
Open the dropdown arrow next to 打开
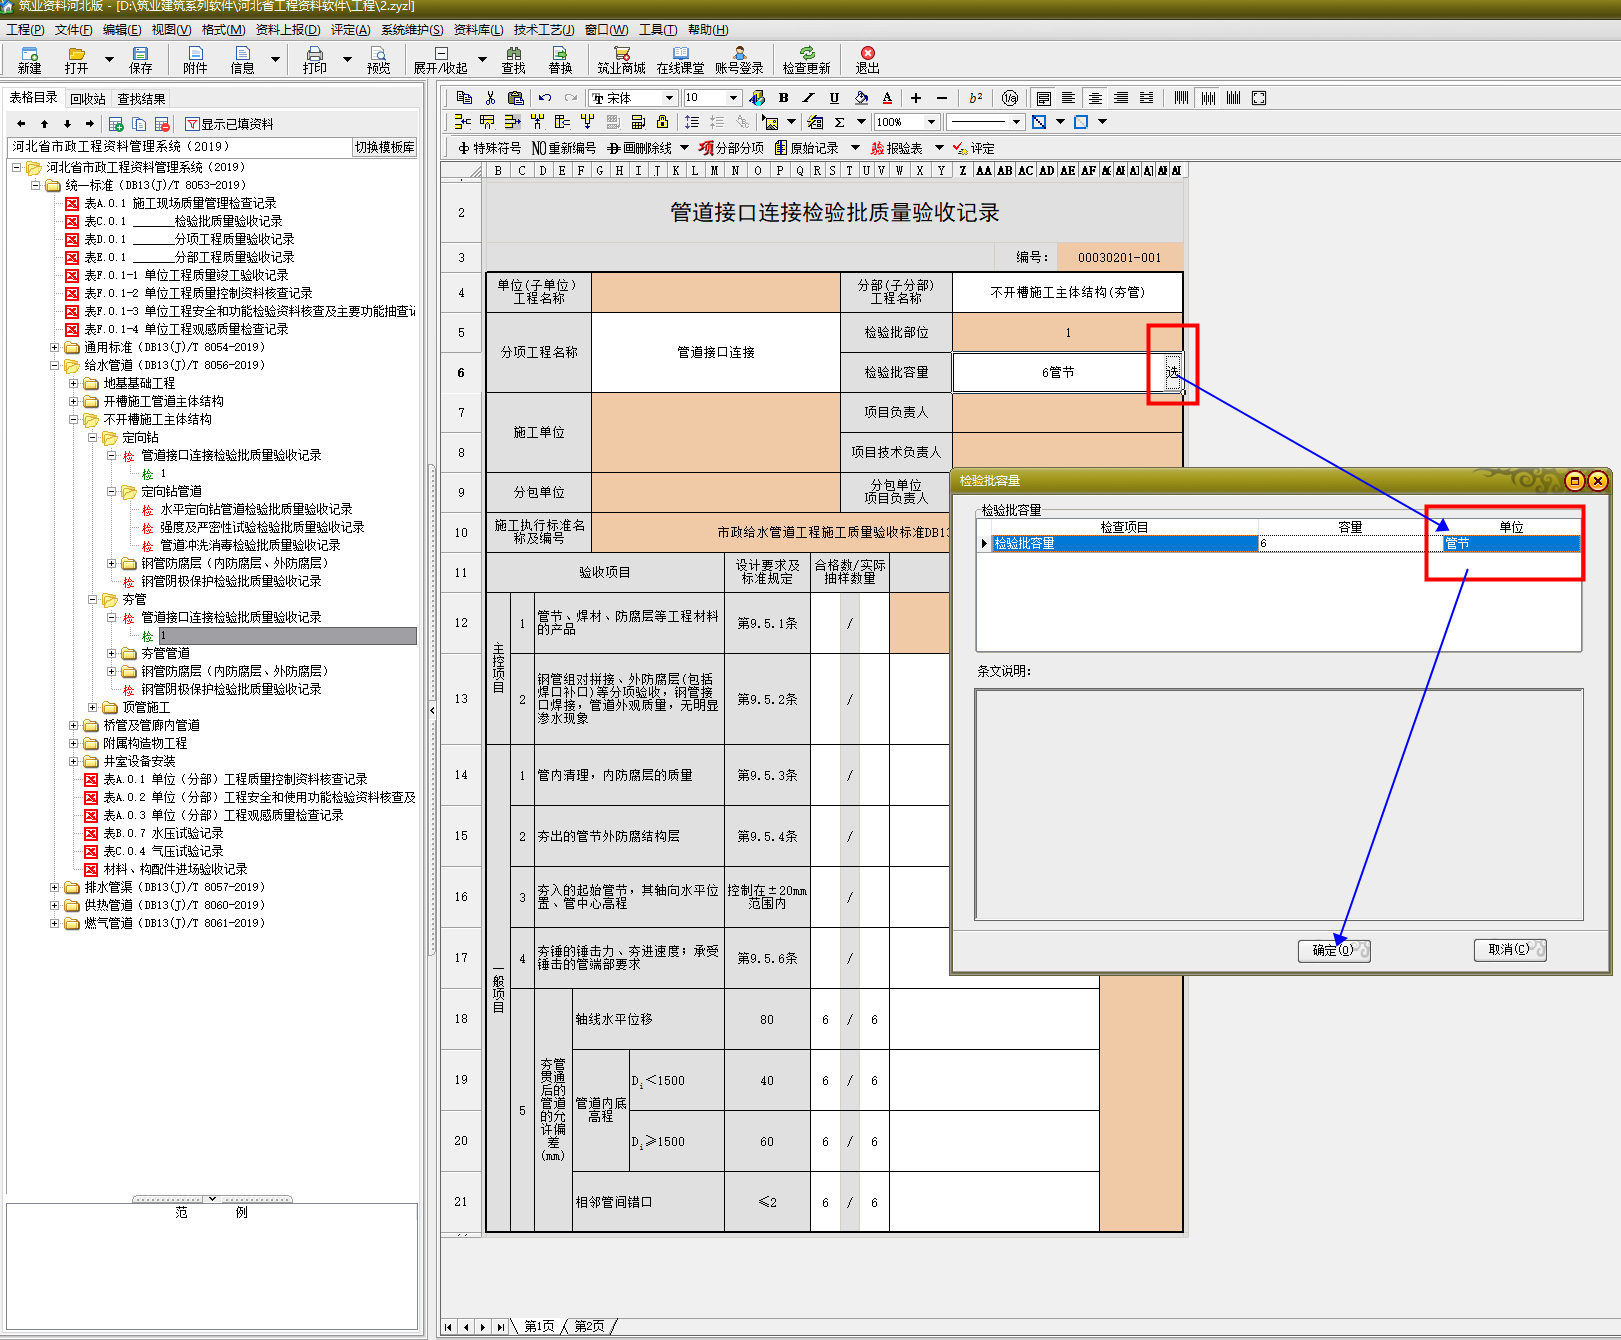[108, 59]
